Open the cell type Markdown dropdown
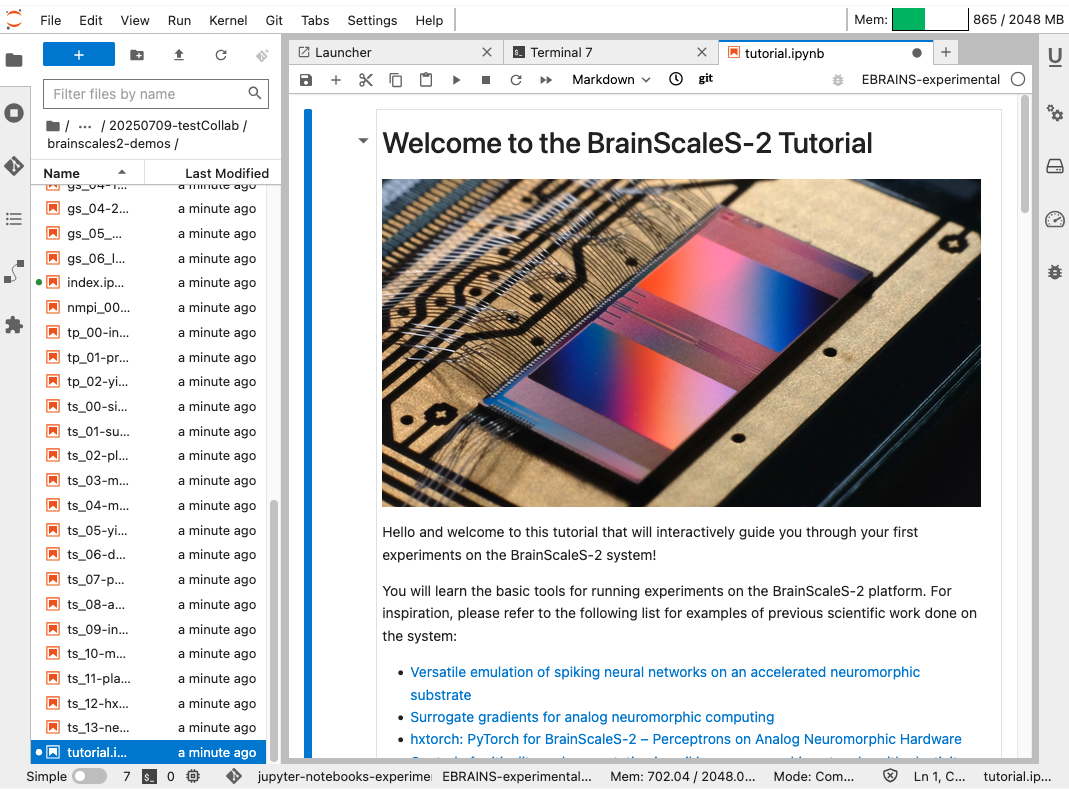This screenshot has width=1069, height=790. (x=611, y=80)
